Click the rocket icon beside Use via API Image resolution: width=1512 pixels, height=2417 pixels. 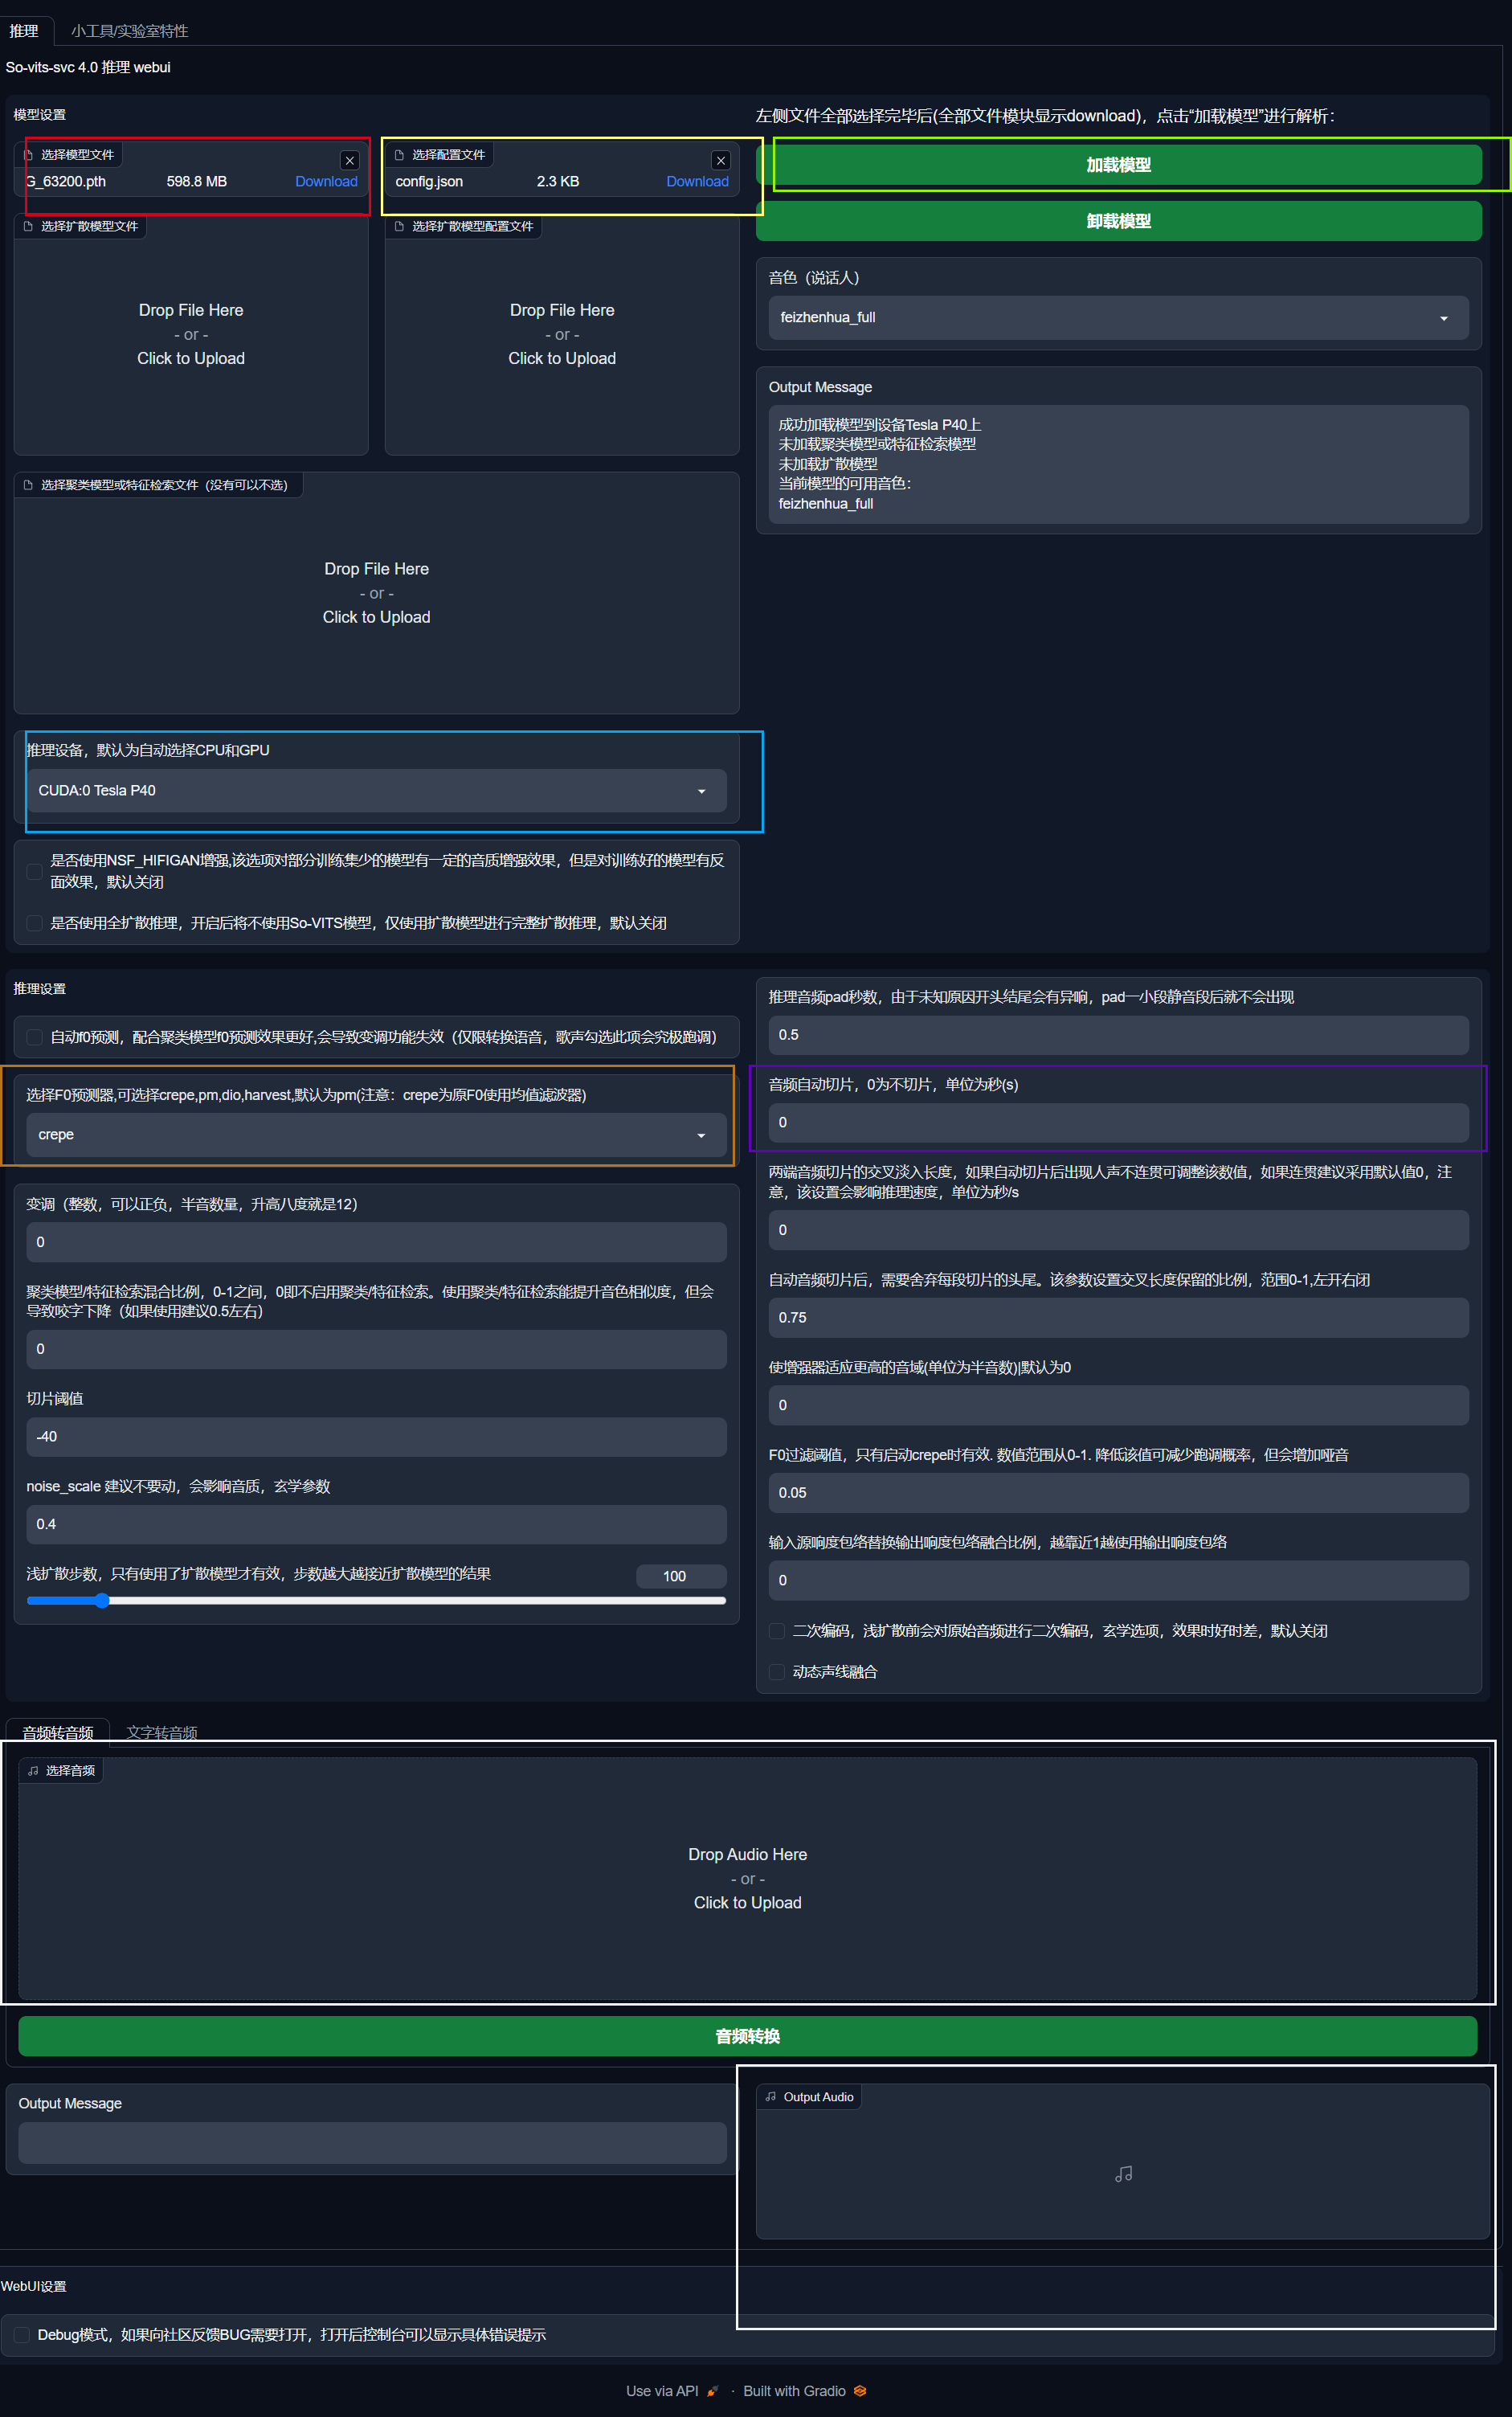(712, 2390)
